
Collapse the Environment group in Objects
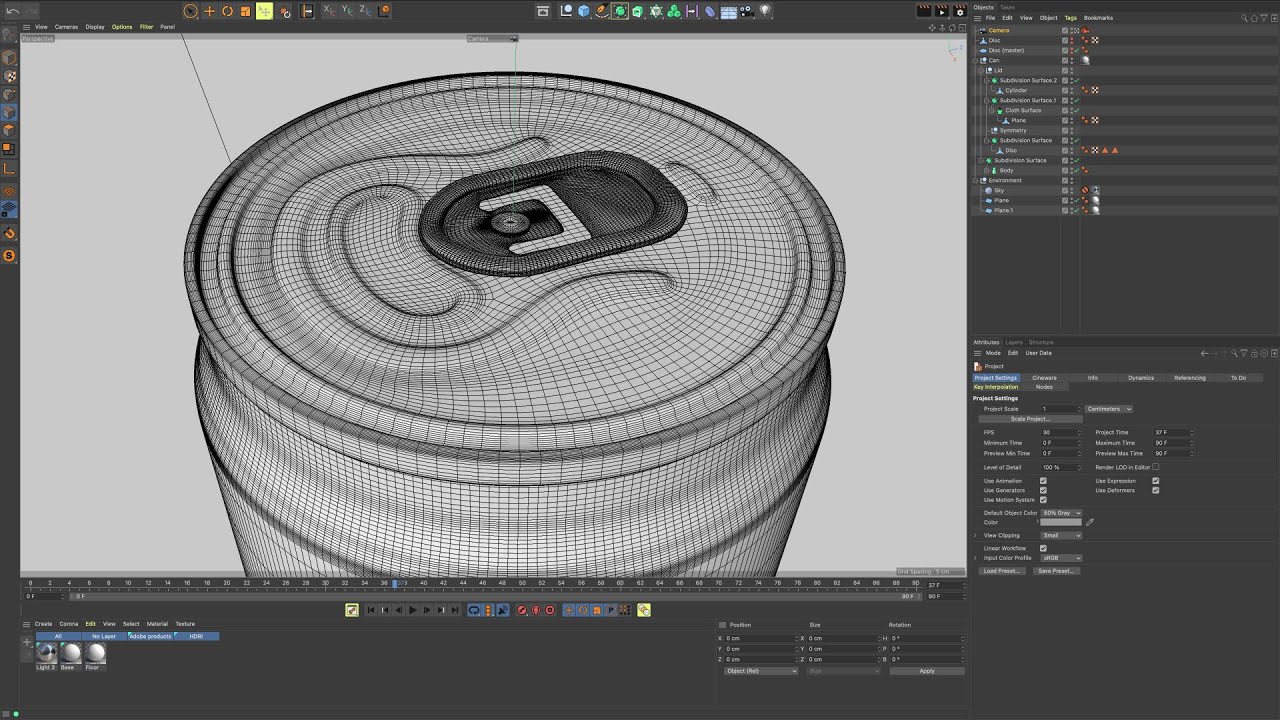point(977,180)
